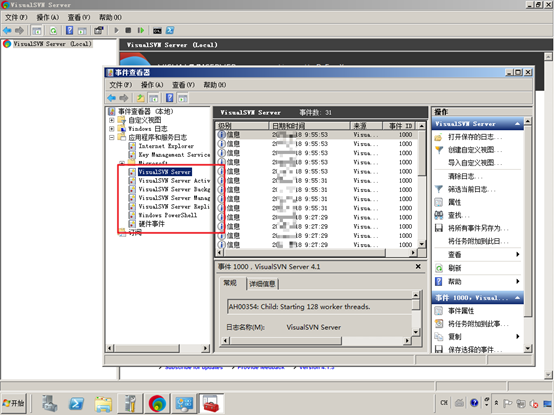Click Forward arrow in Event Viewer toolbar
Image resolution: width=554 pixels, height=415 pixels.
click(123, 98)
